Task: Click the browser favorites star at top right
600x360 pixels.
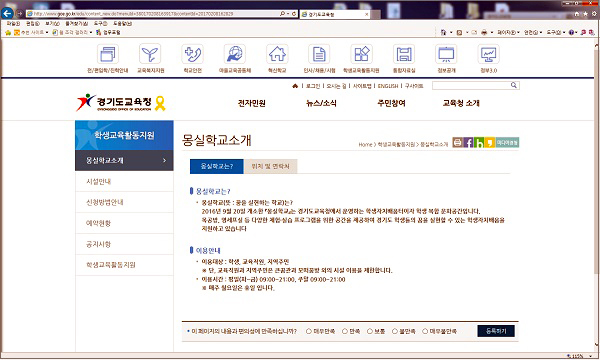Action: click(585, 14)
